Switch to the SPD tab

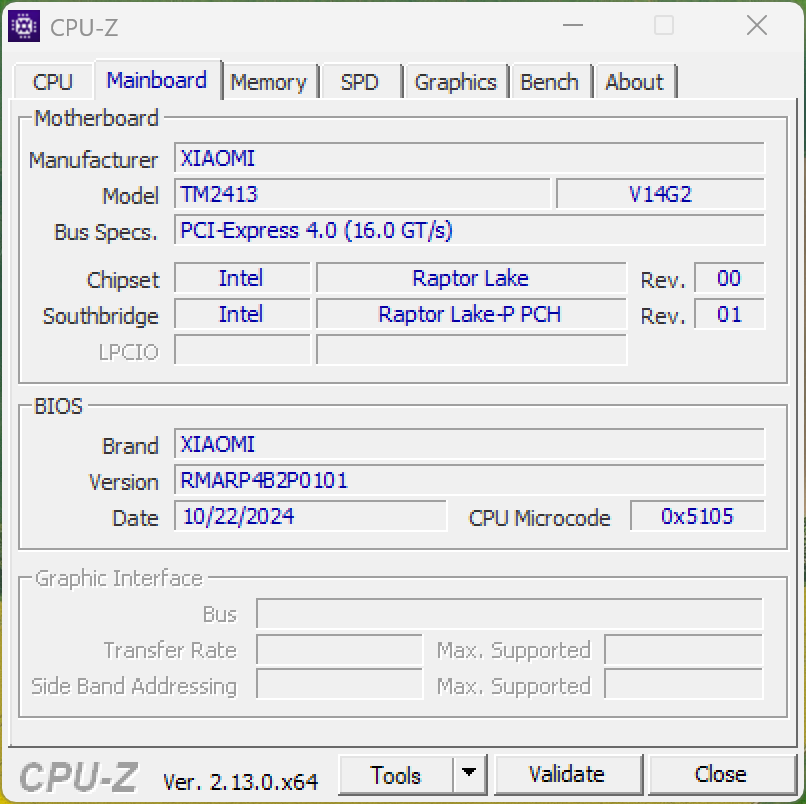360,82
